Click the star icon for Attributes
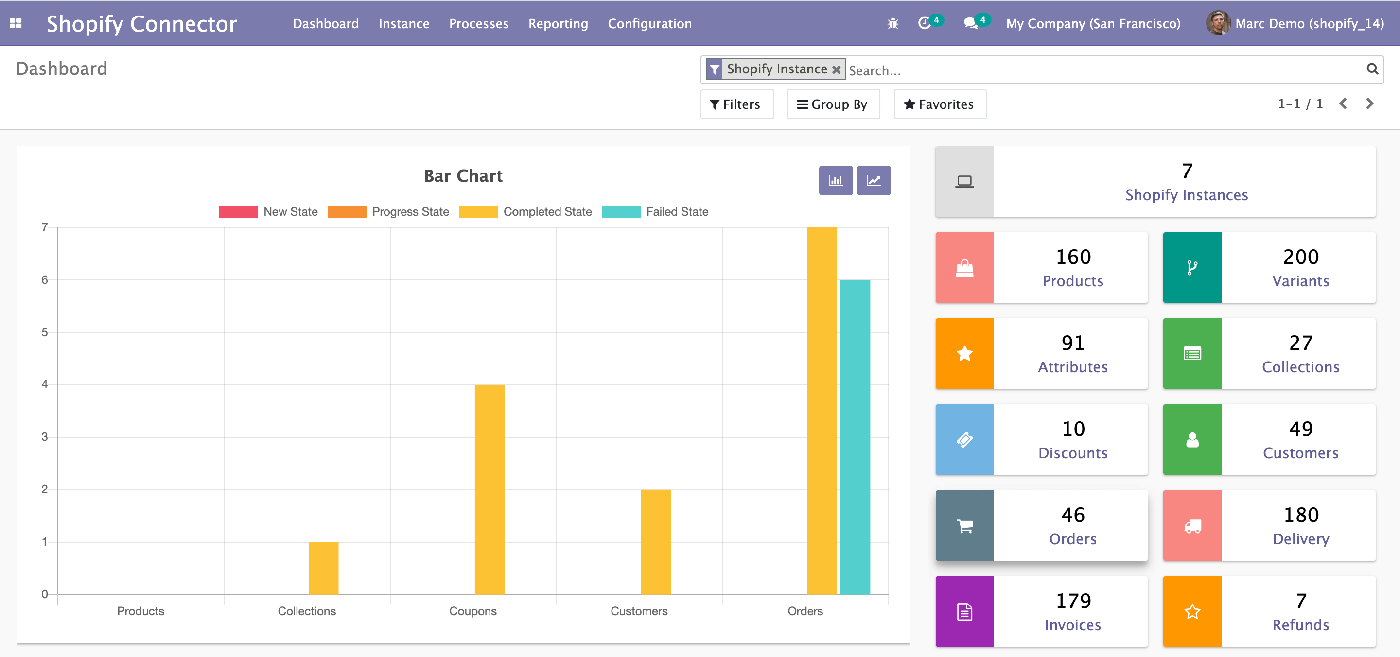 click(x=965, y=354)
